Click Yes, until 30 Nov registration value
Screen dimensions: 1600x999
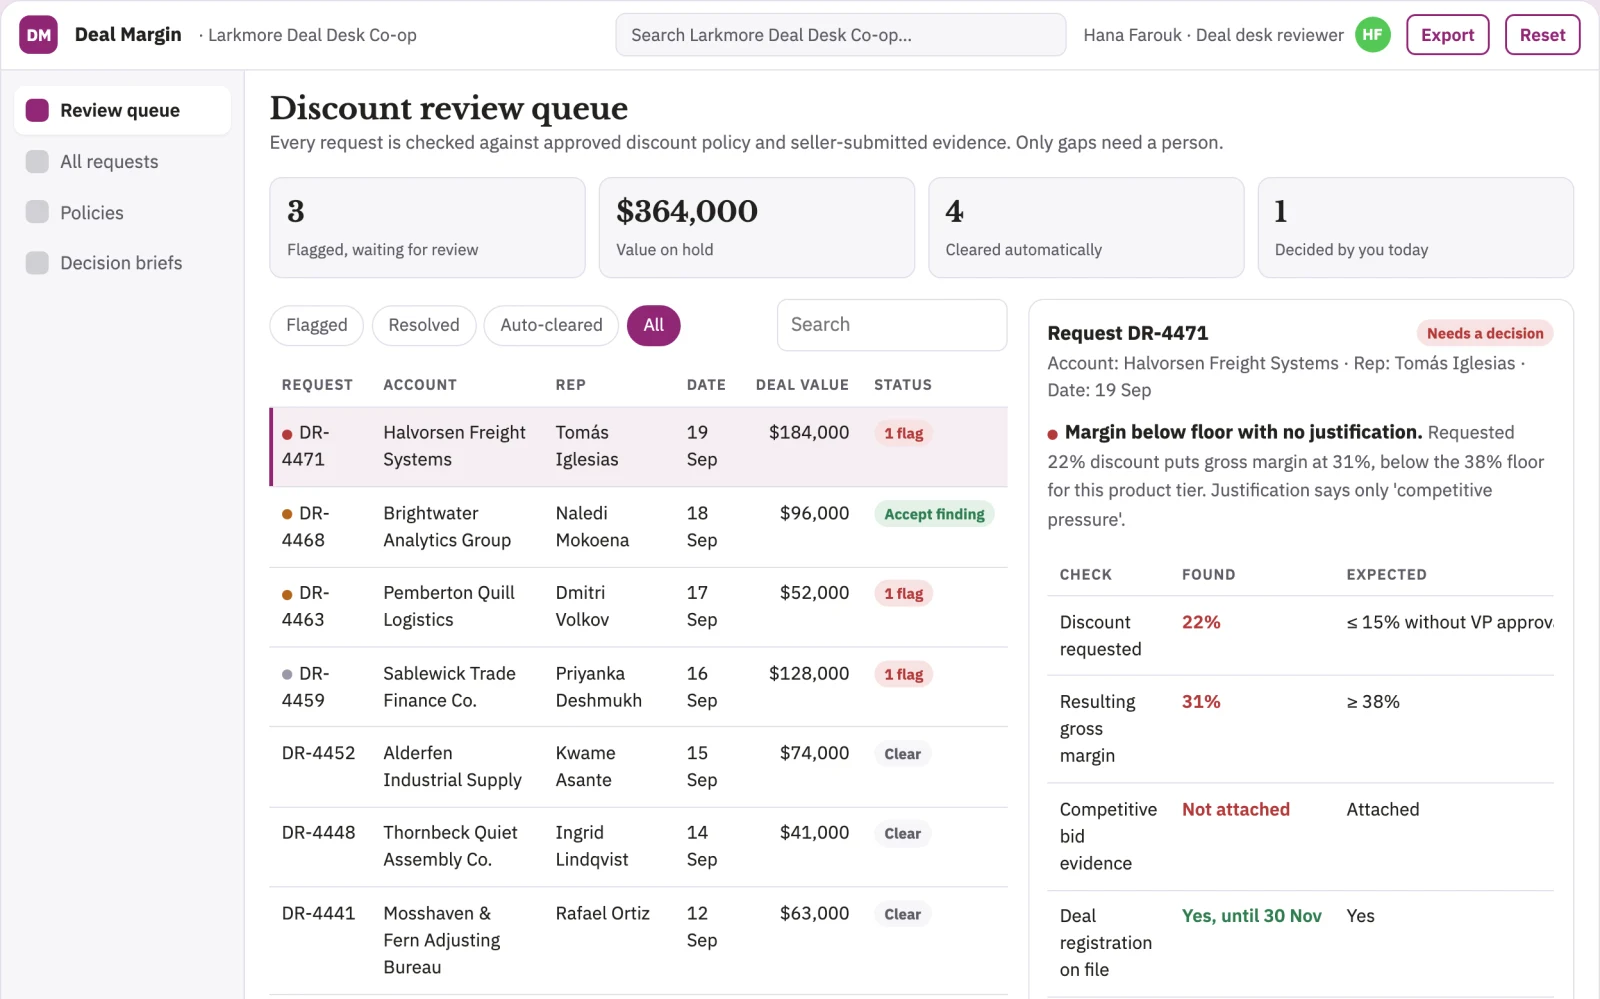[x=1251, y=916]
